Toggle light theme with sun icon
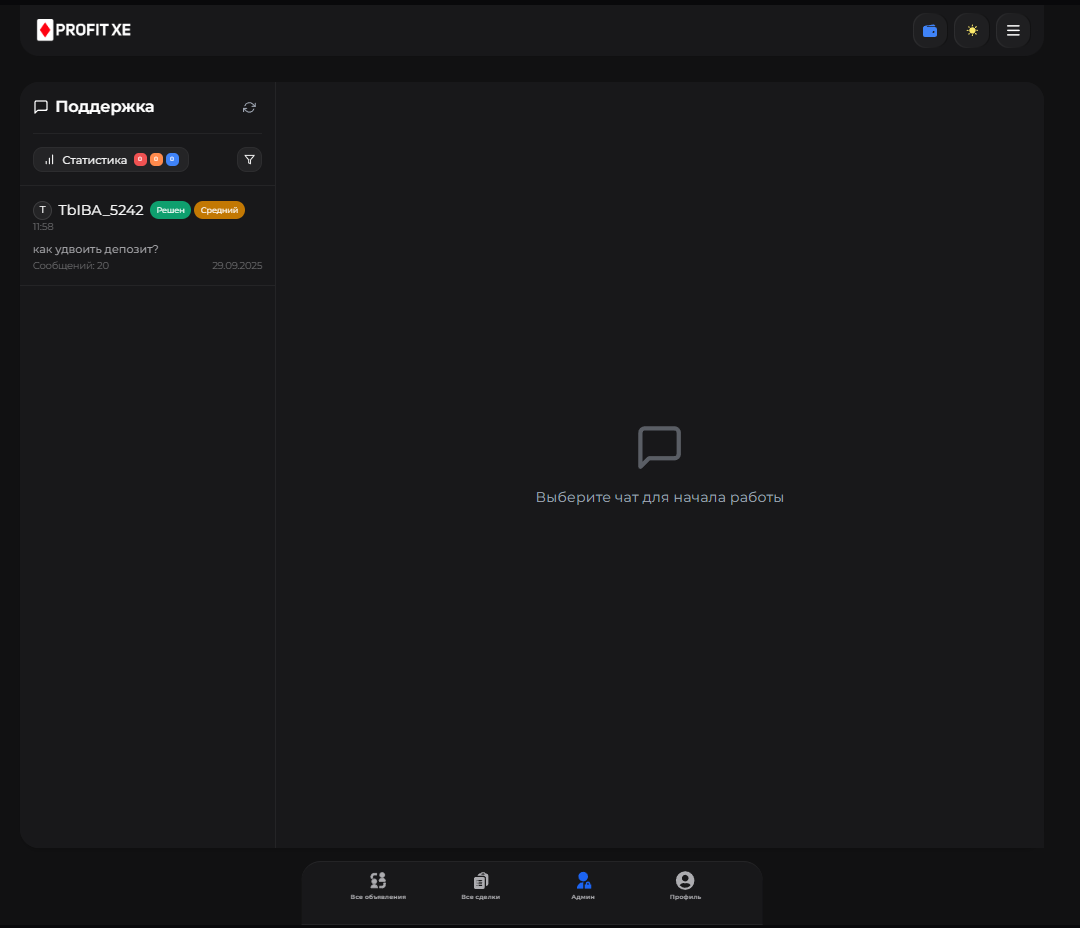1080x928 pixels. click(x=971, y=30)
